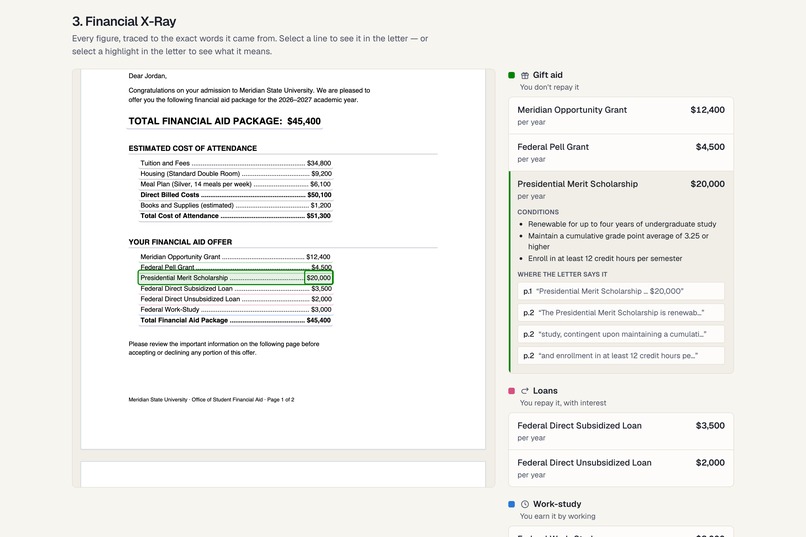Viewport: 806px width, 537px height.
Task: Select Meridian Opportunity Grant line in the letter
Action: click(236, 257)
